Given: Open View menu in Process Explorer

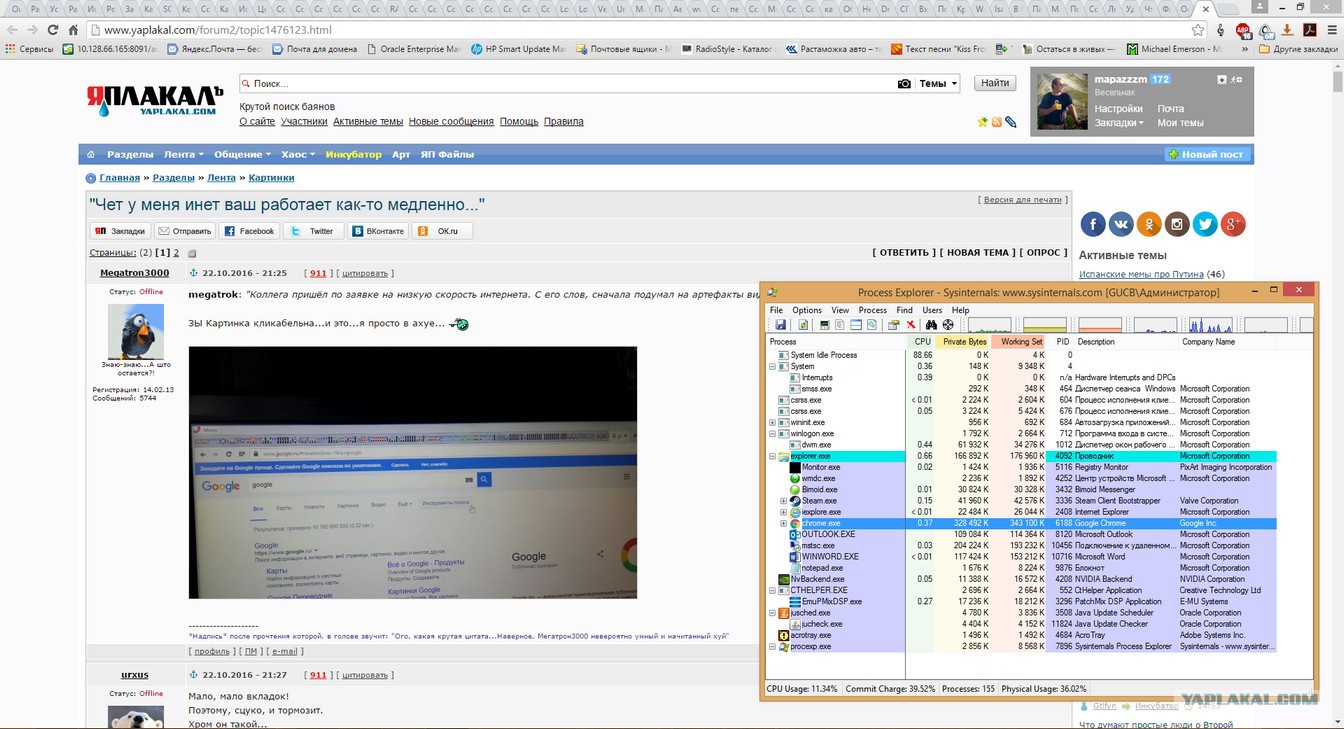Looking at the screenshot, I should tap(840, 310).
